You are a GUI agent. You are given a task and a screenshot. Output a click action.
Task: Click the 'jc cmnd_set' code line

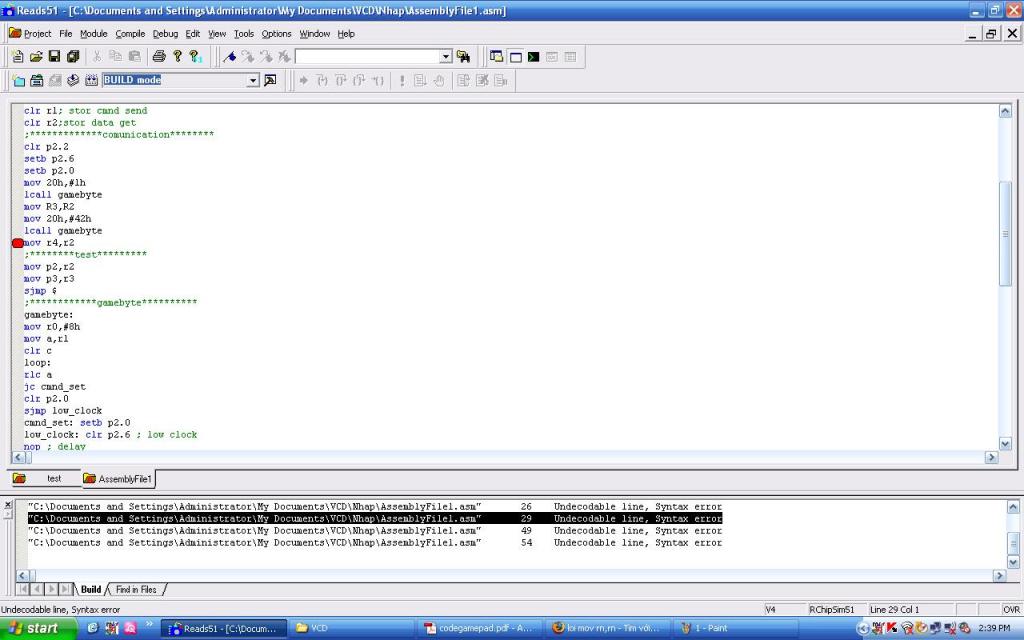[55, 387]
